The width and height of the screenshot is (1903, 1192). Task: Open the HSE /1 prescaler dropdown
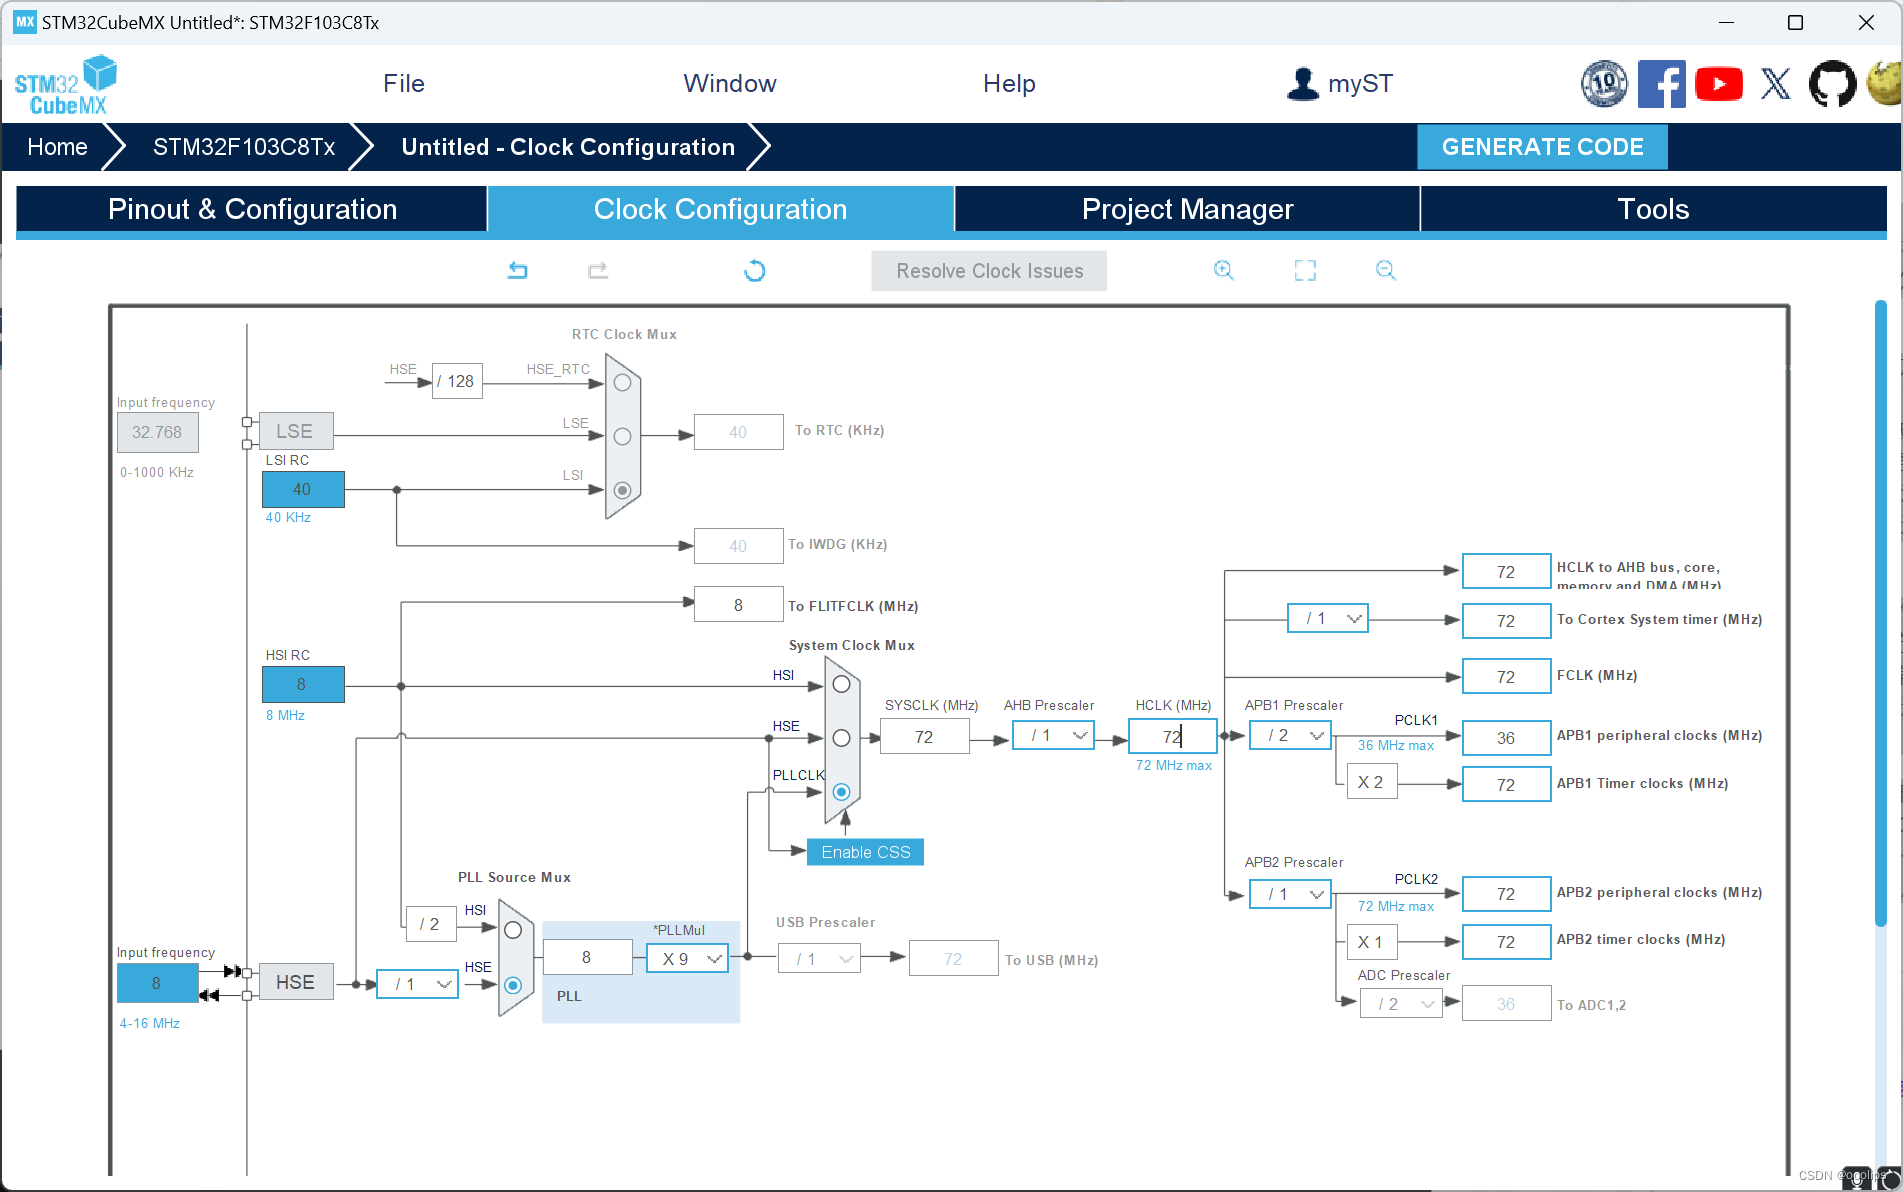[x=417, y=984]
